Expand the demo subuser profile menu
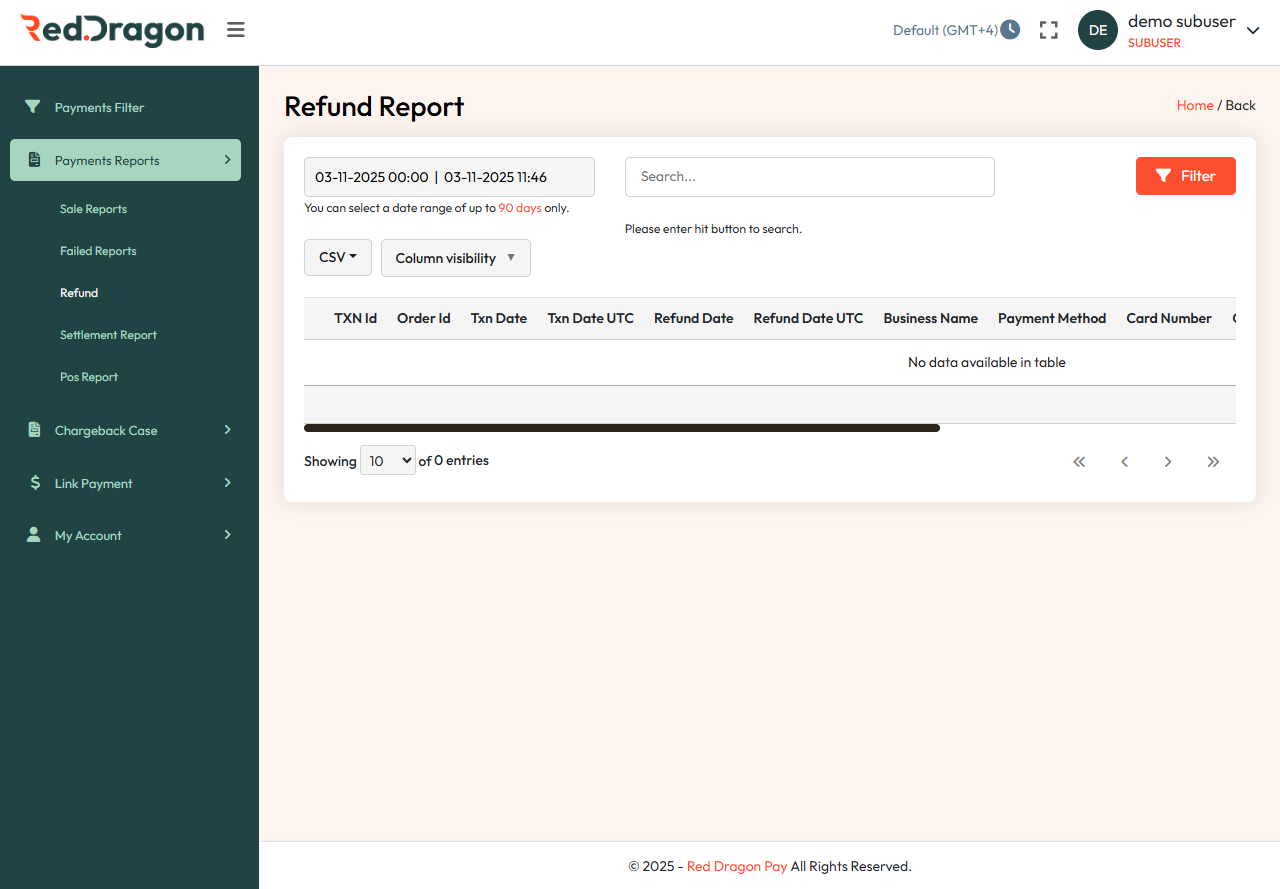The image size is (1280, 889). click(x=1252, y=30)
